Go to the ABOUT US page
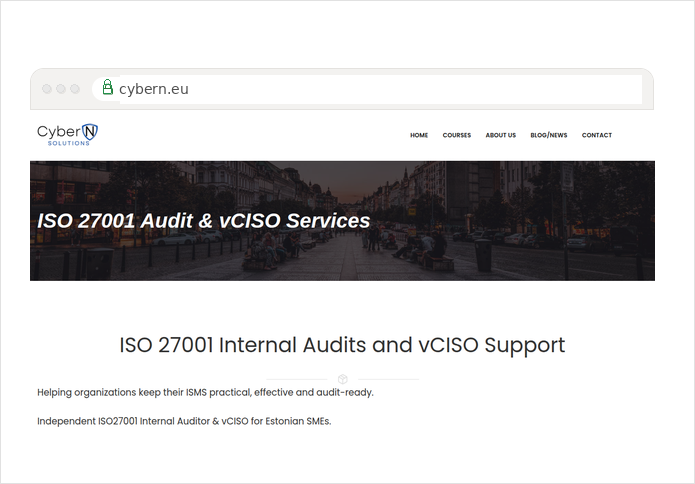 (500, 135)
